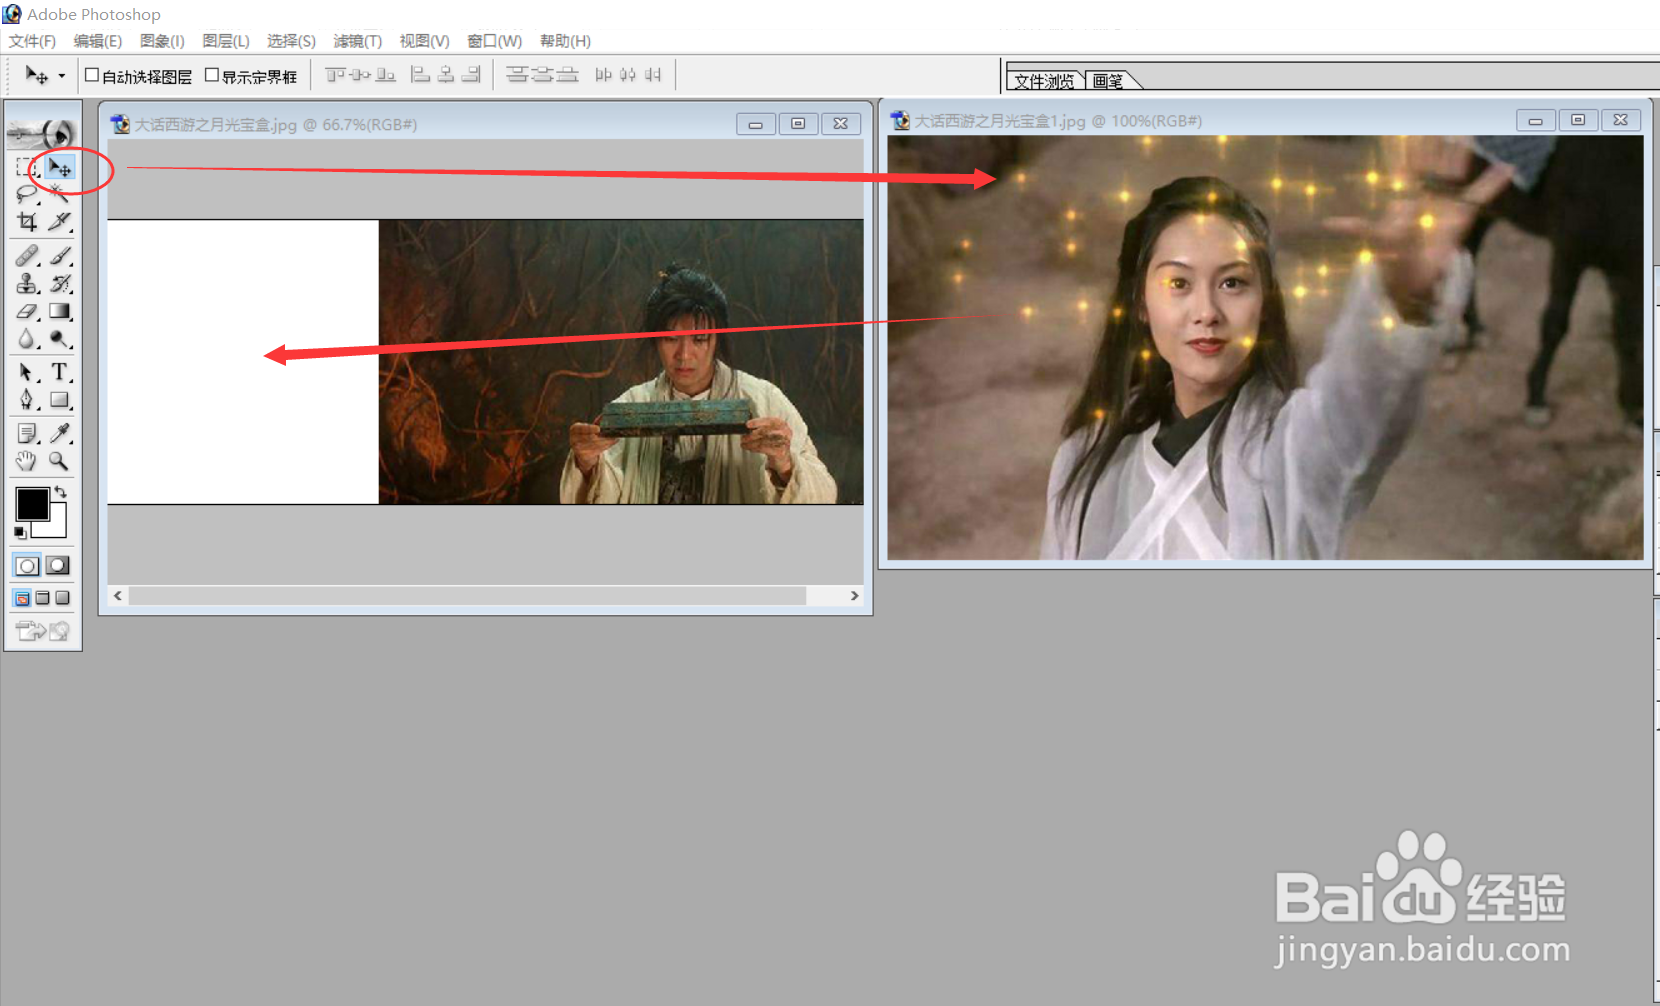This screenshot has width=1660, height=1006.
Task: Click align horizontal centers icon
Action: click(x=446, y=75)
